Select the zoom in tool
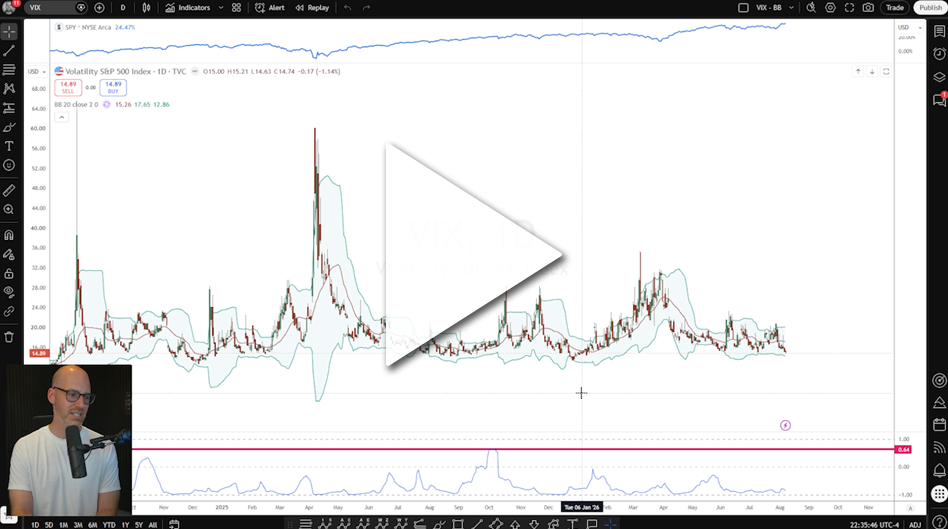Image resolution: width=948 pixels, height=529 pixels. [9, 209]
